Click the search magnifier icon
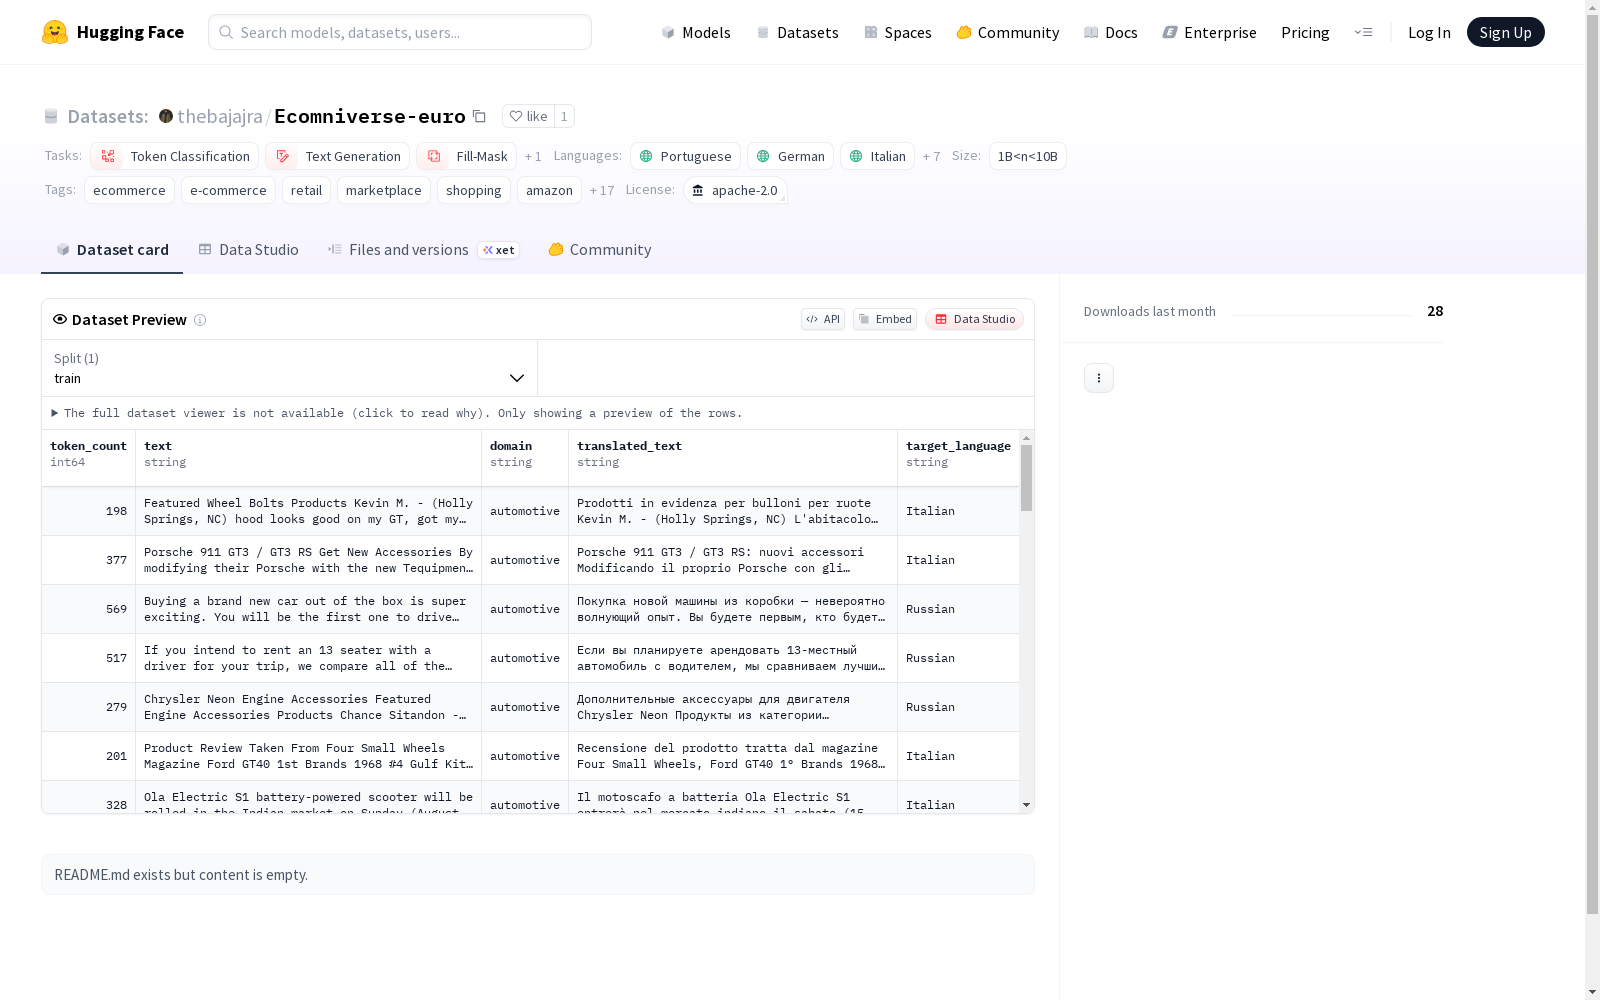This screenshot has height=1000, width=1600. pos(226,32)
